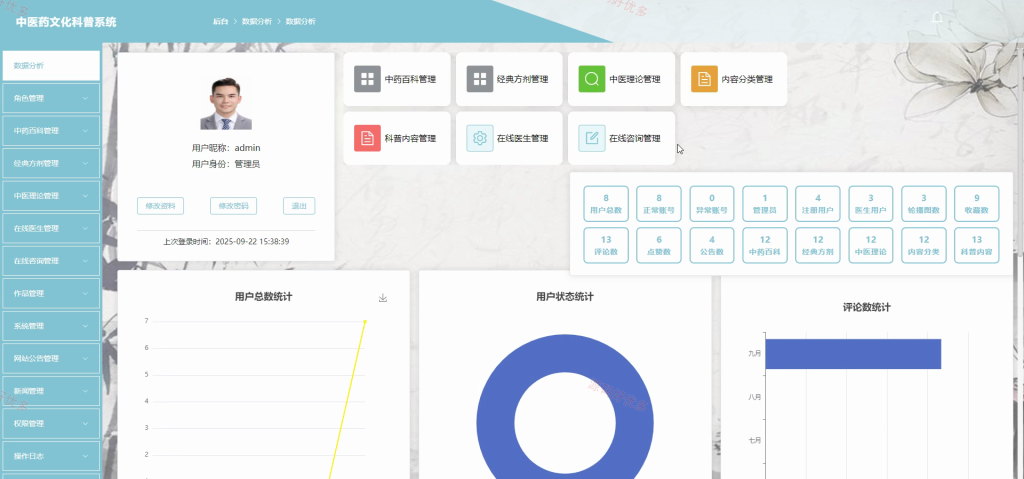Click the 科普内容 stat tile
Viewport: 1024px width, 479px height.
pyautogui.click(x=977, y=245)
